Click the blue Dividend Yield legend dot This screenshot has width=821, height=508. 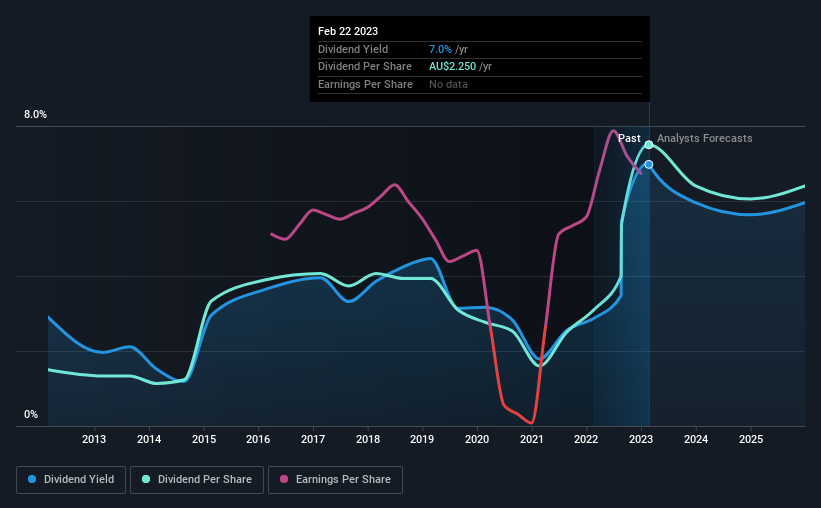tap(32, 479)
